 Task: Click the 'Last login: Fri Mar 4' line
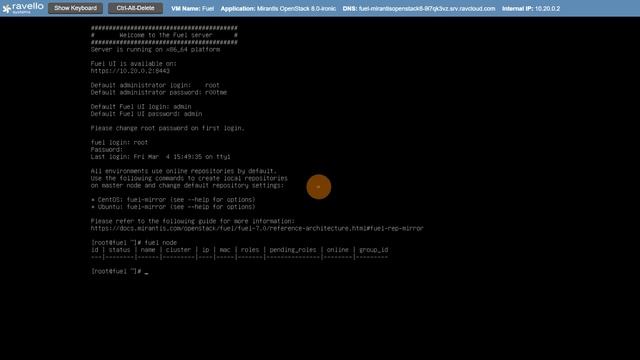(x=161, y=157)
